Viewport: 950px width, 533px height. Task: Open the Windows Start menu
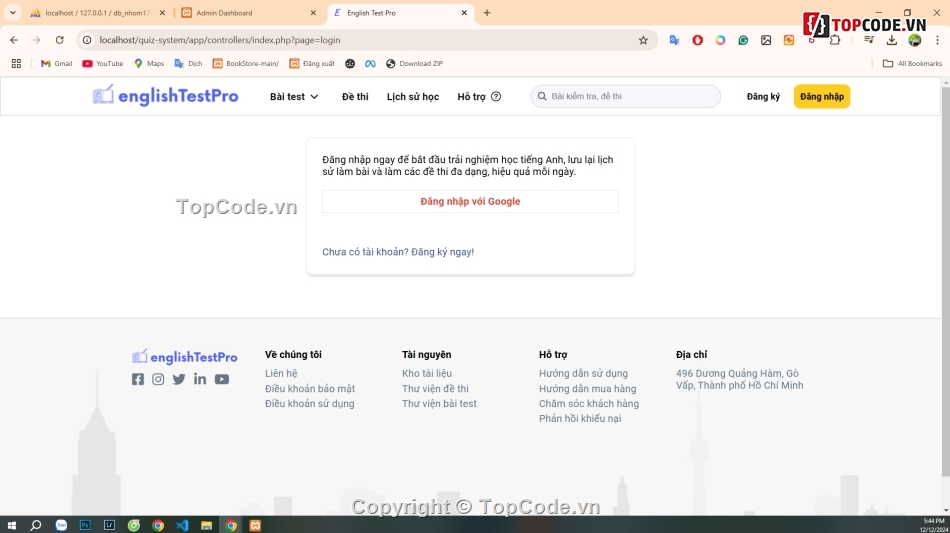11,525
